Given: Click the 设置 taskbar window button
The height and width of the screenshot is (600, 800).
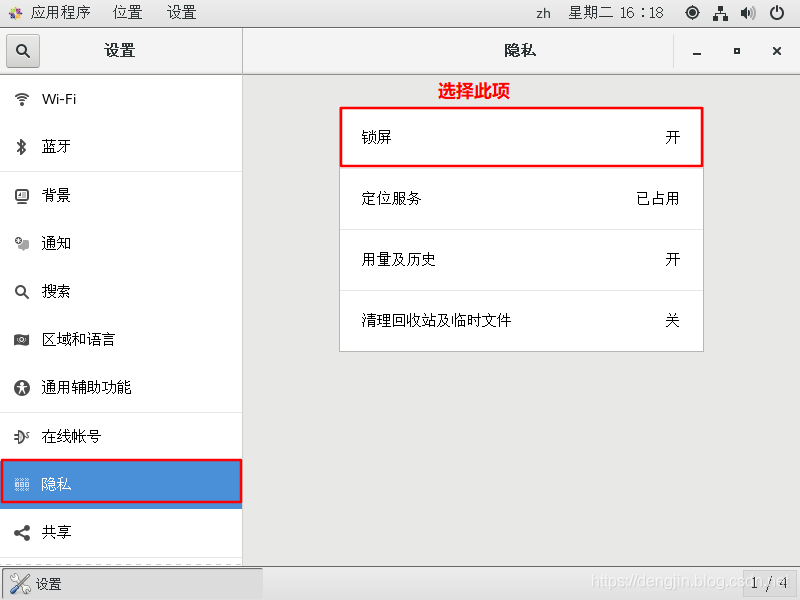Looking at the screenshot, I should [x=133, y=584].
